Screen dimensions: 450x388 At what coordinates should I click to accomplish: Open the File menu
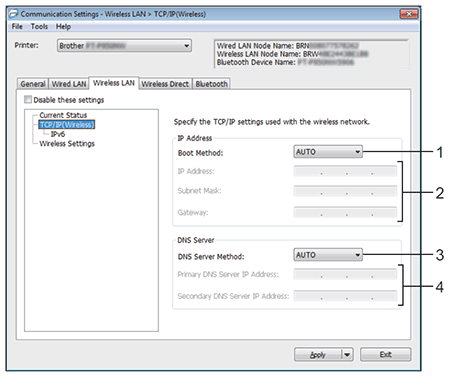17,27
